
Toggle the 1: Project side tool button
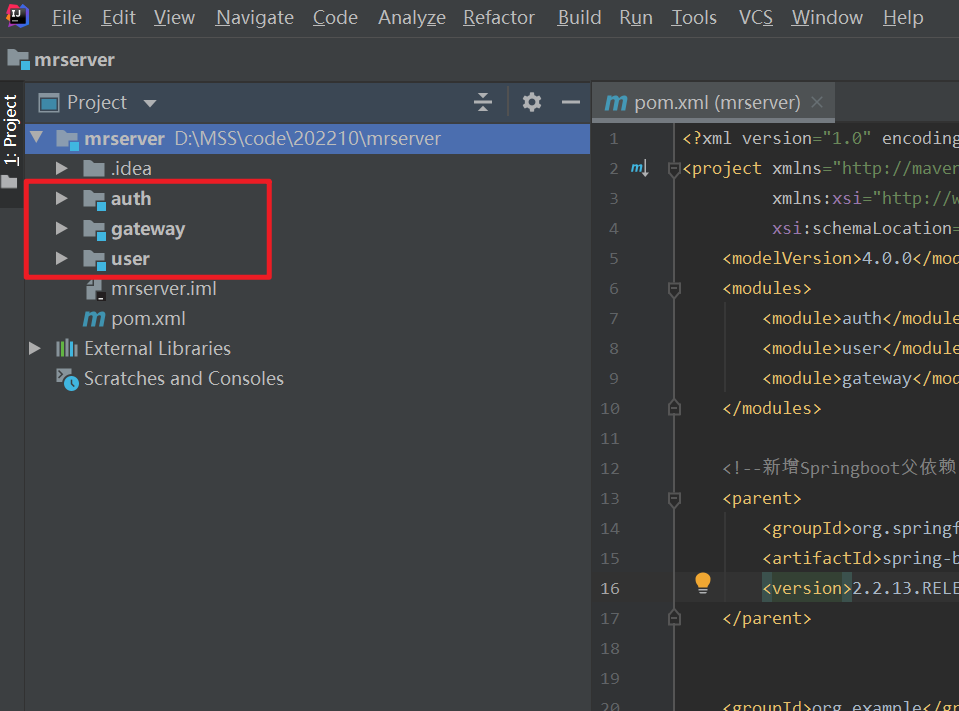pyautogui.click(x=11, y=130)
